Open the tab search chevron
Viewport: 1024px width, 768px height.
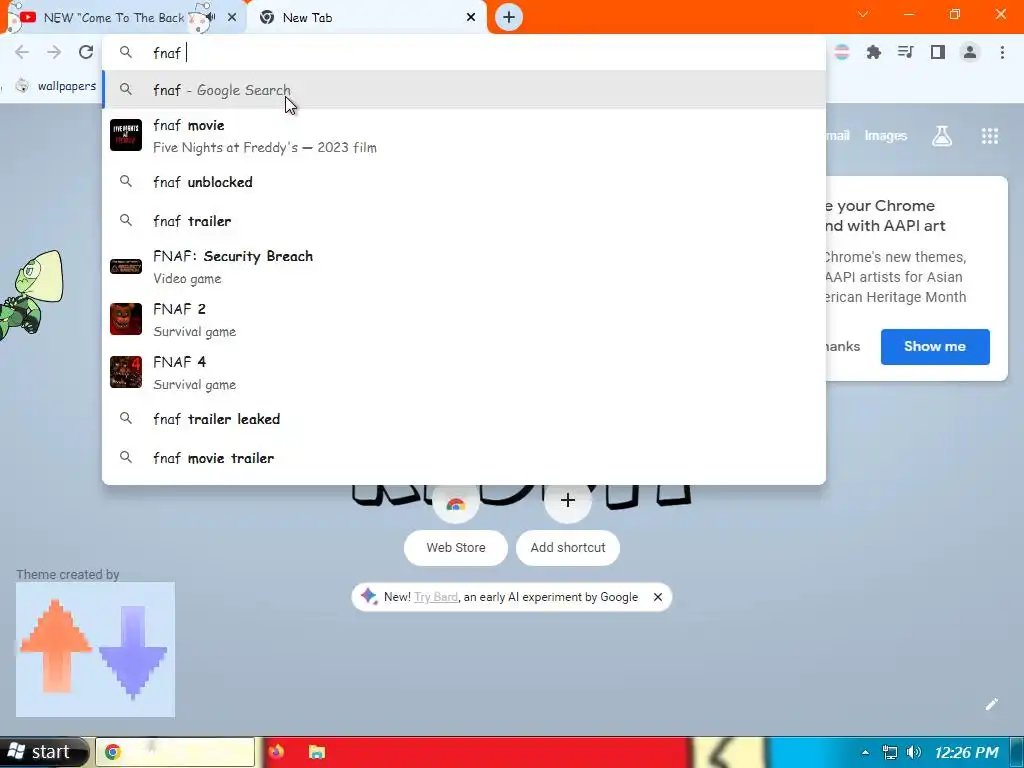(x=863, y=14)
